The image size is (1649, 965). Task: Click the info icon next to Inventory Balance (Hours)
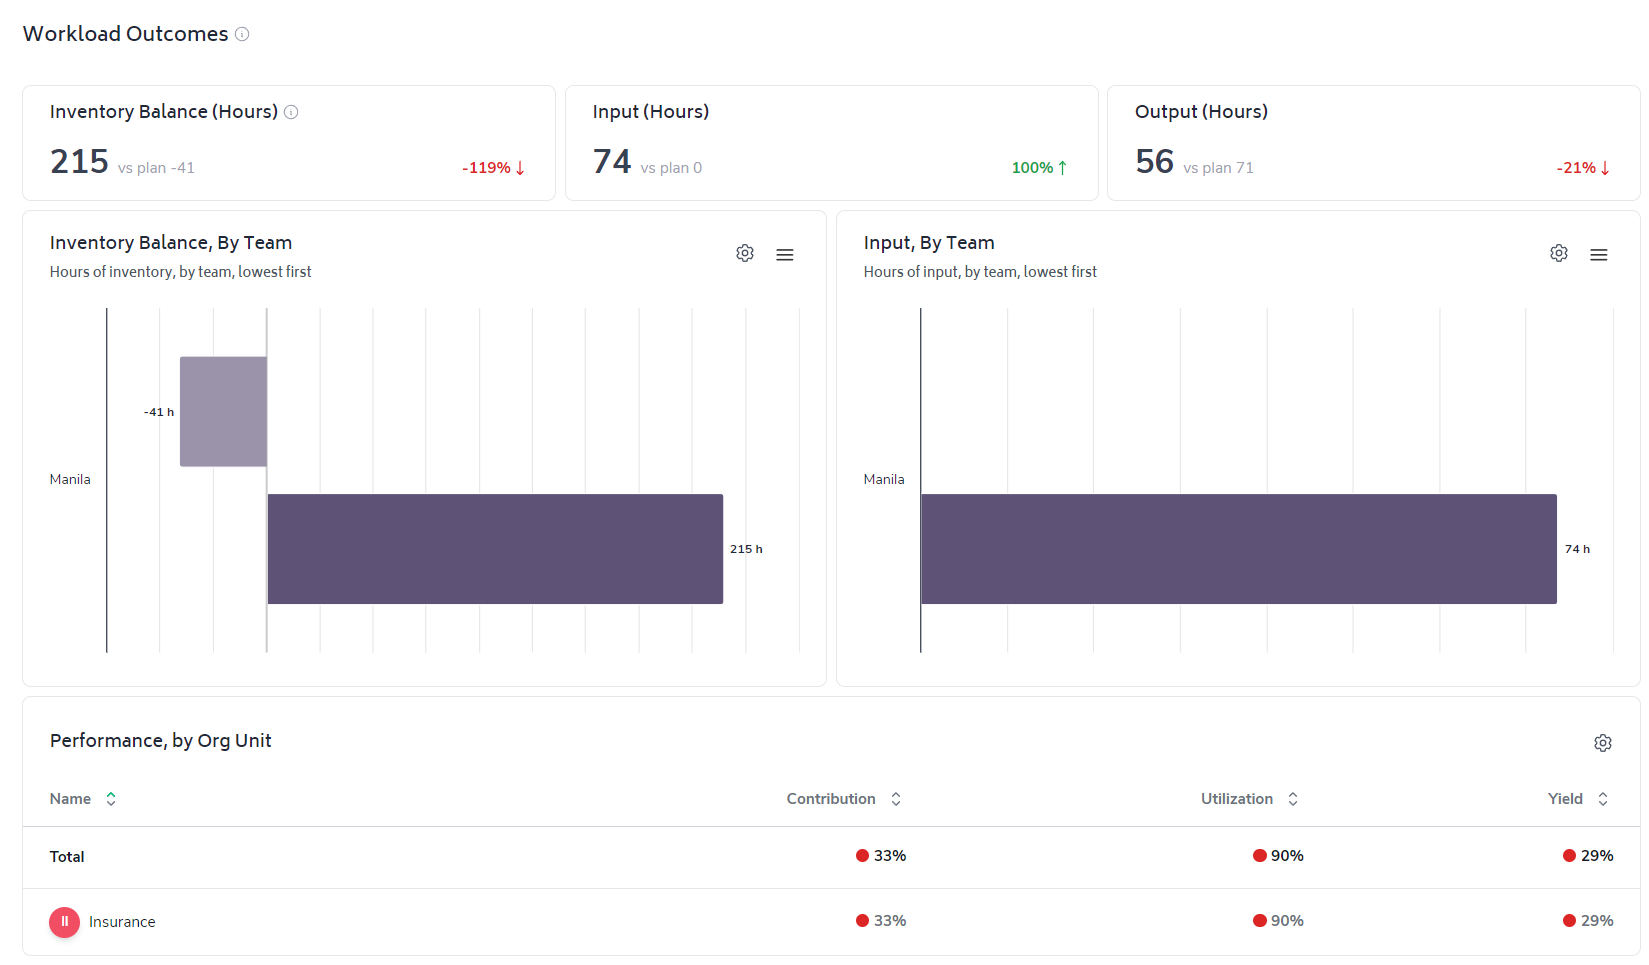(x=291, y=112)
